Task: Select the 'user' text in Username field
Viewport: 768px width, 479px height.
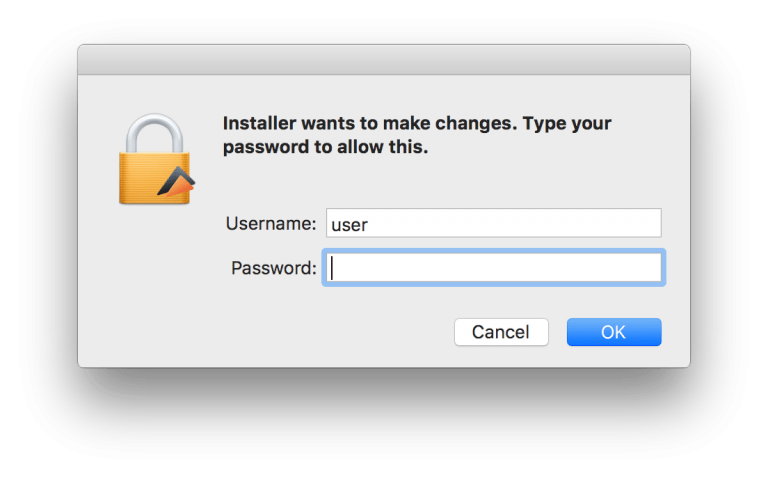Action: click(x=349, y=225)
